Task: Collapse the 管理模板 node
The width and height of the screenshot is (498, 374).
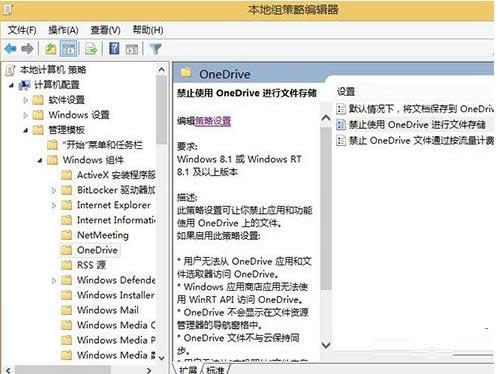Action: point(26,130)
